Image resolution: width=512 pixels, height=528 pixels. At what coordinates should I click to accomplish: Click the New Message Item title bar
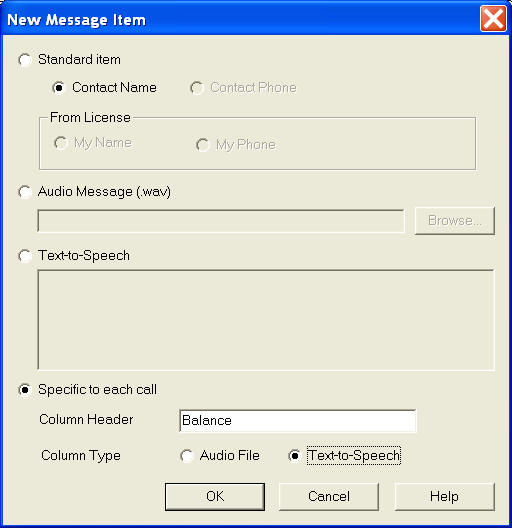241,19
